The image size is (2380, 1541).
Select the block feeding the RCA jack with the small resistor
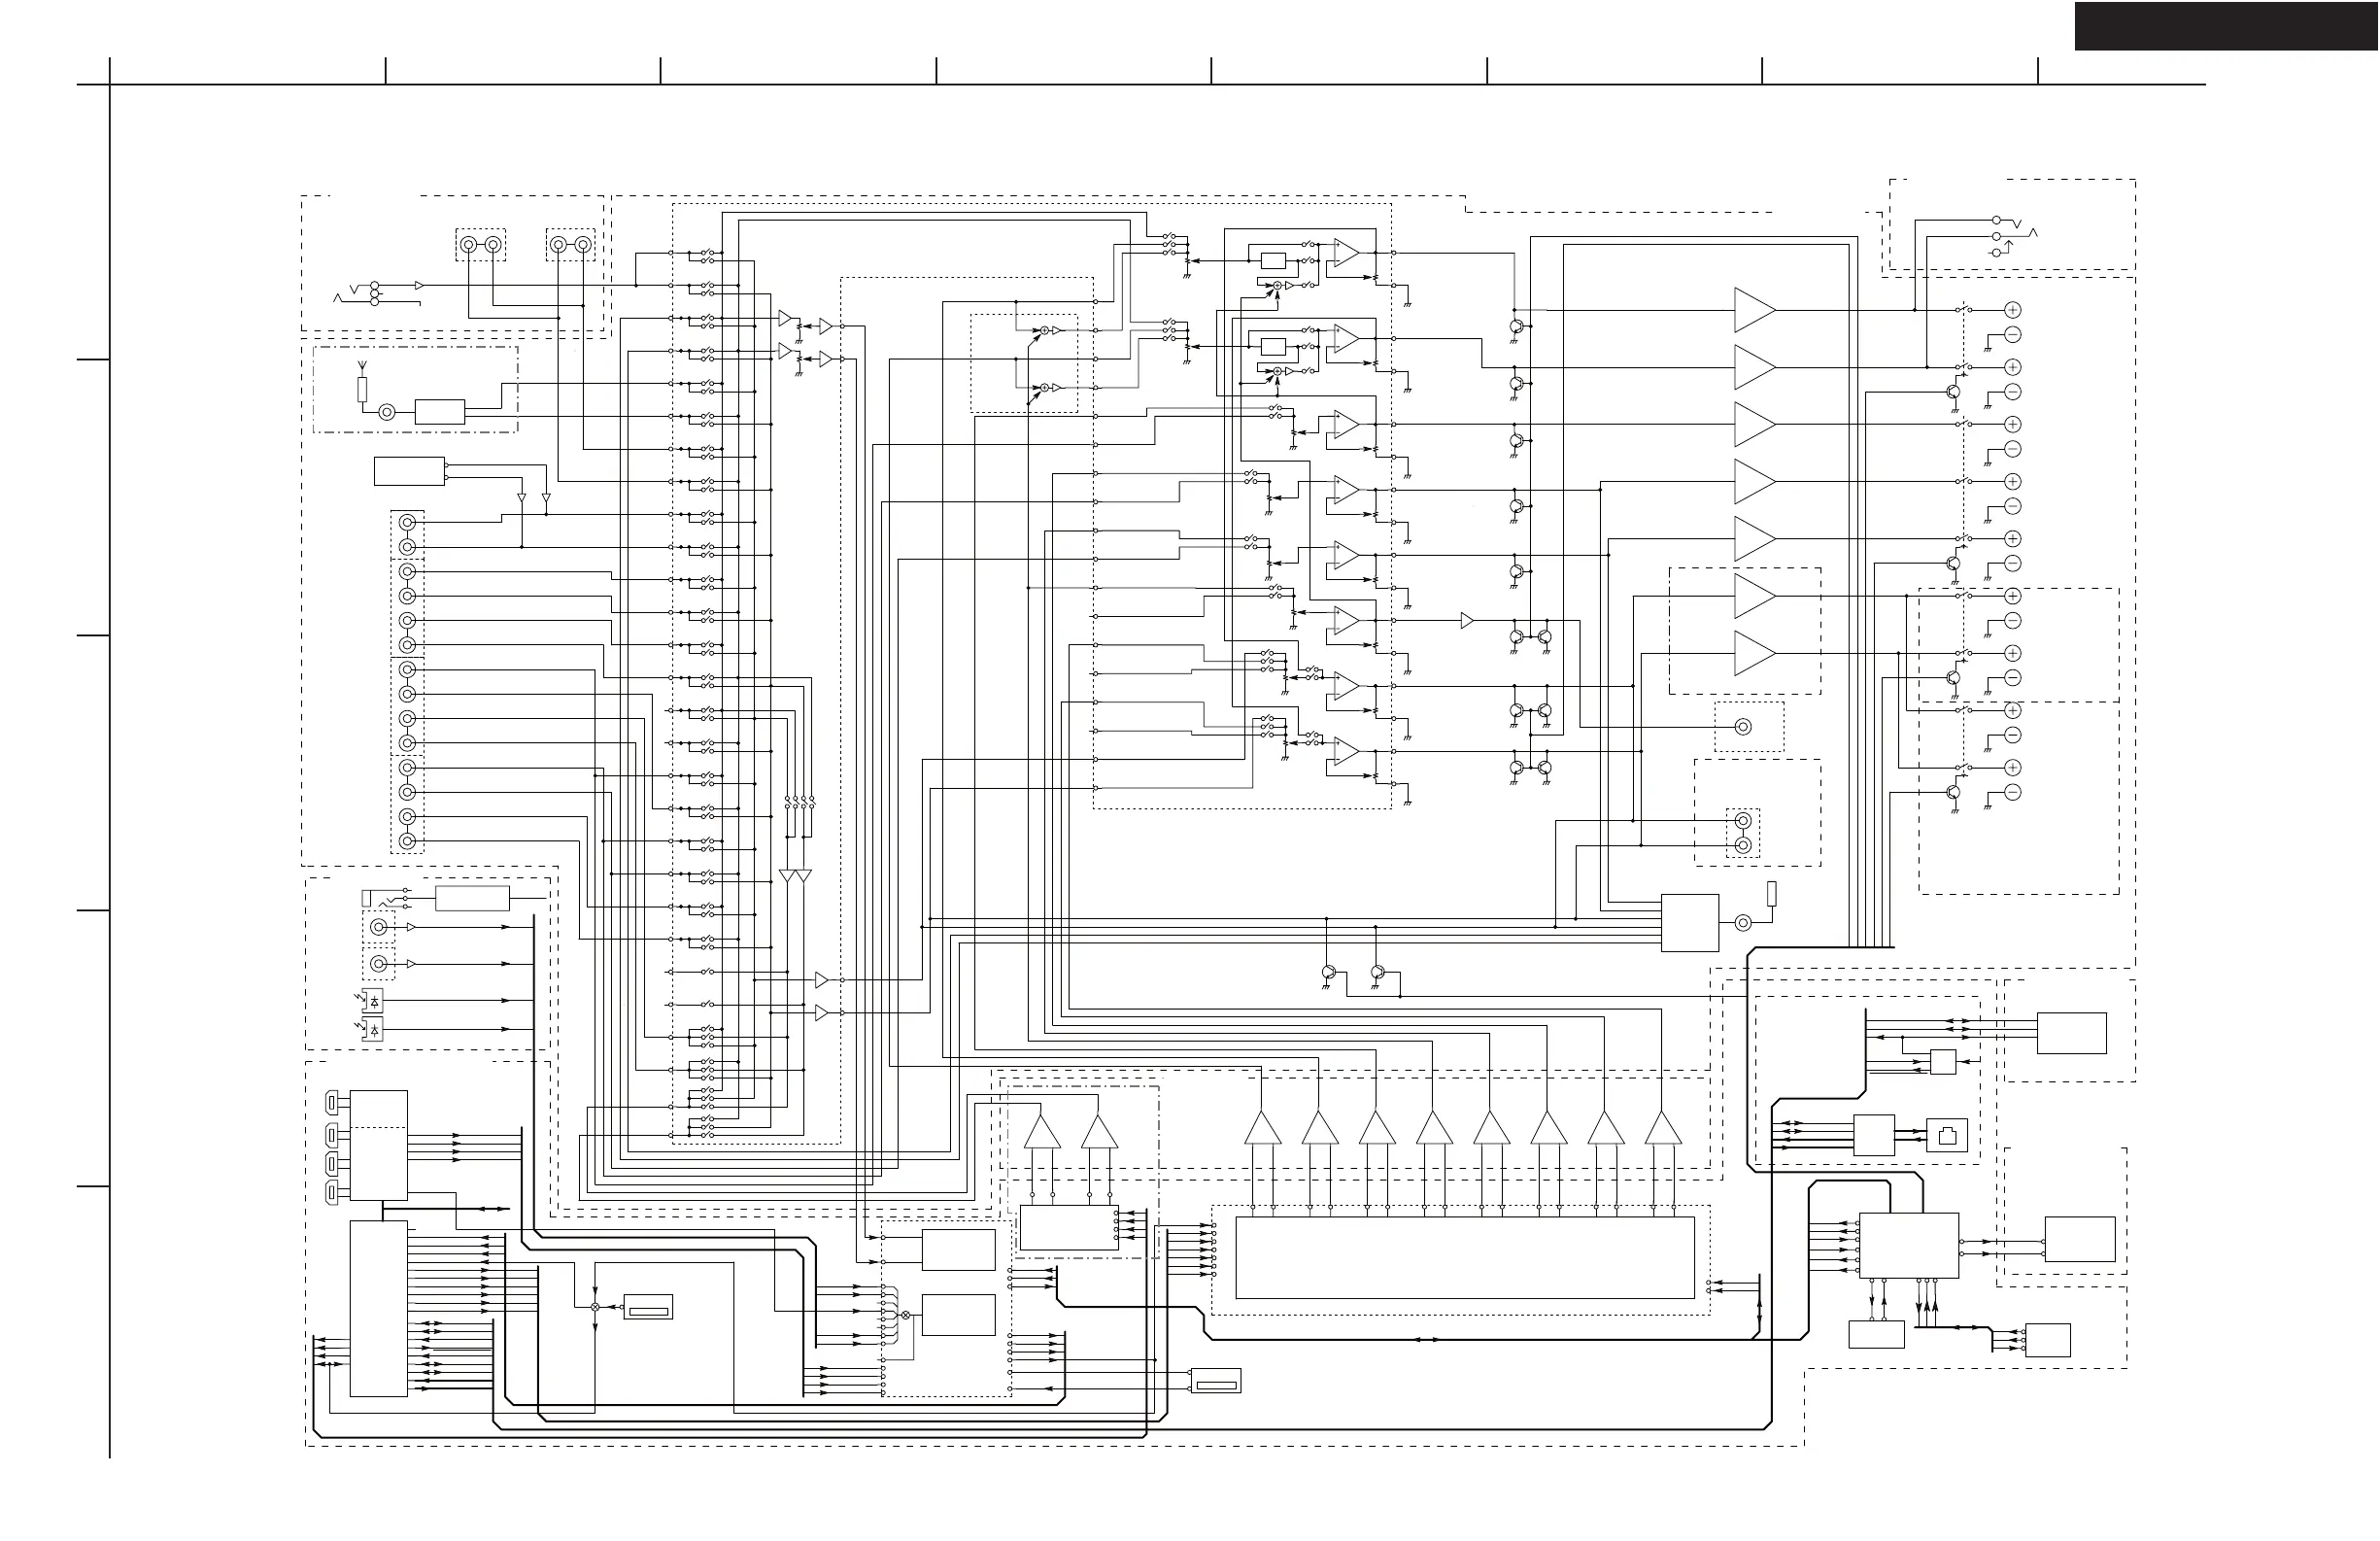[1690, 923]
